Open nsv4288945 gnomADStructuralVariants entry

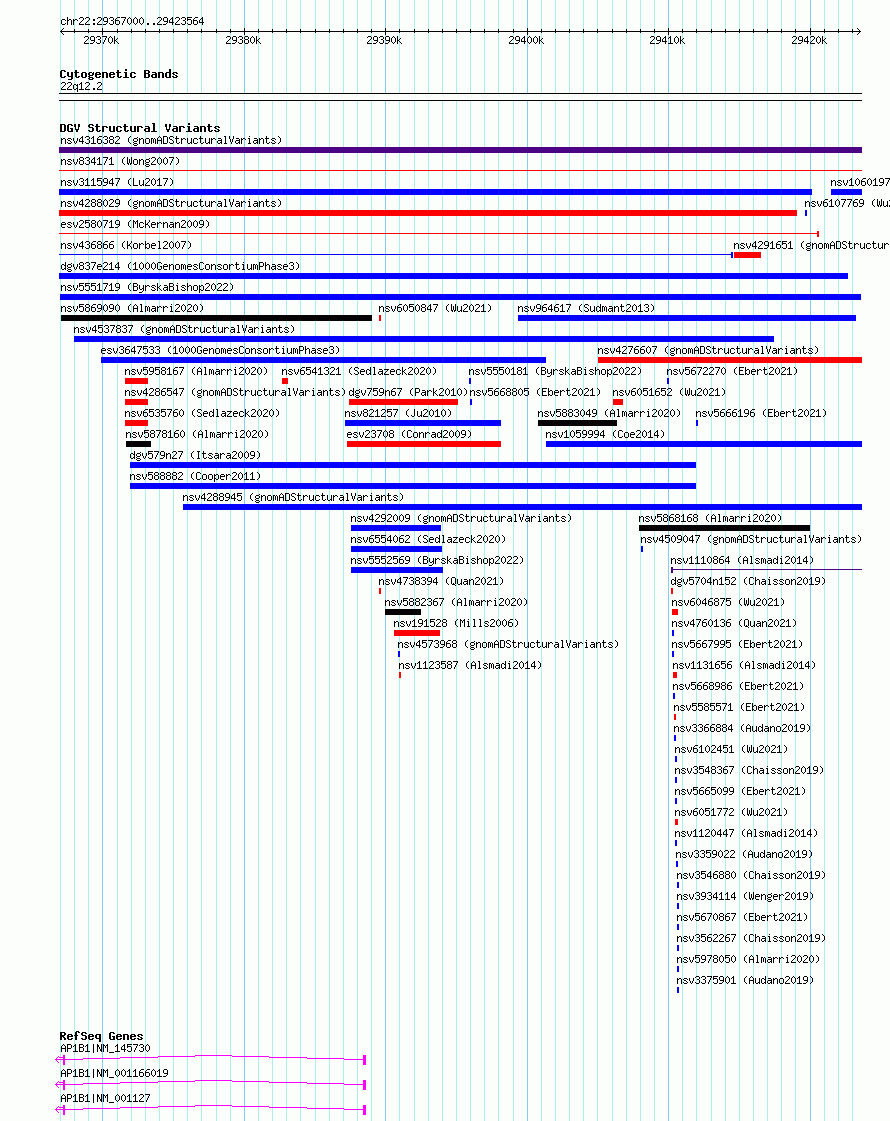[x=293, y=497]
